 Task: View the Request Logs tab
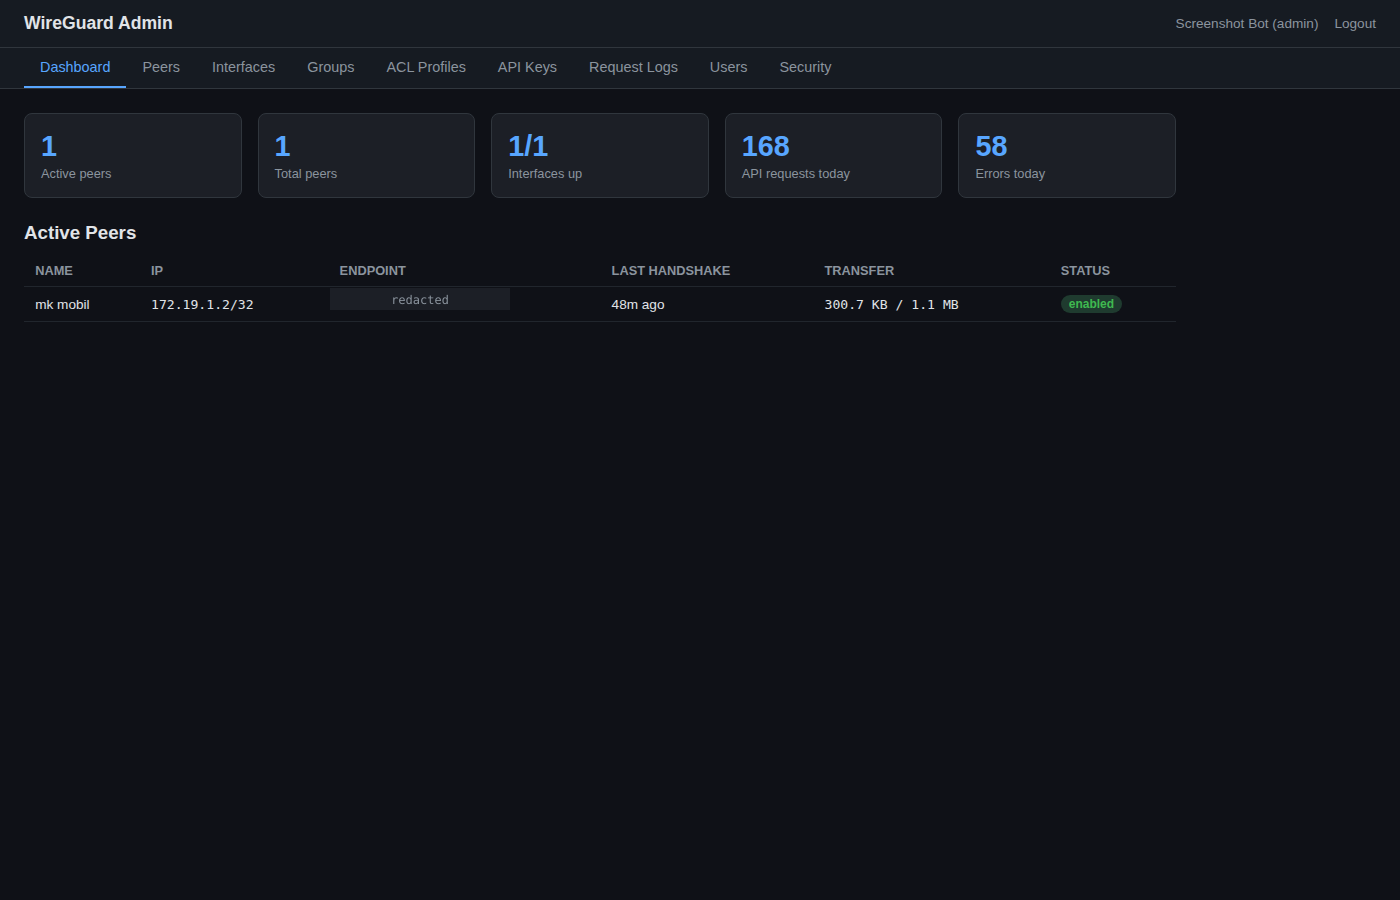pos(633,67)
